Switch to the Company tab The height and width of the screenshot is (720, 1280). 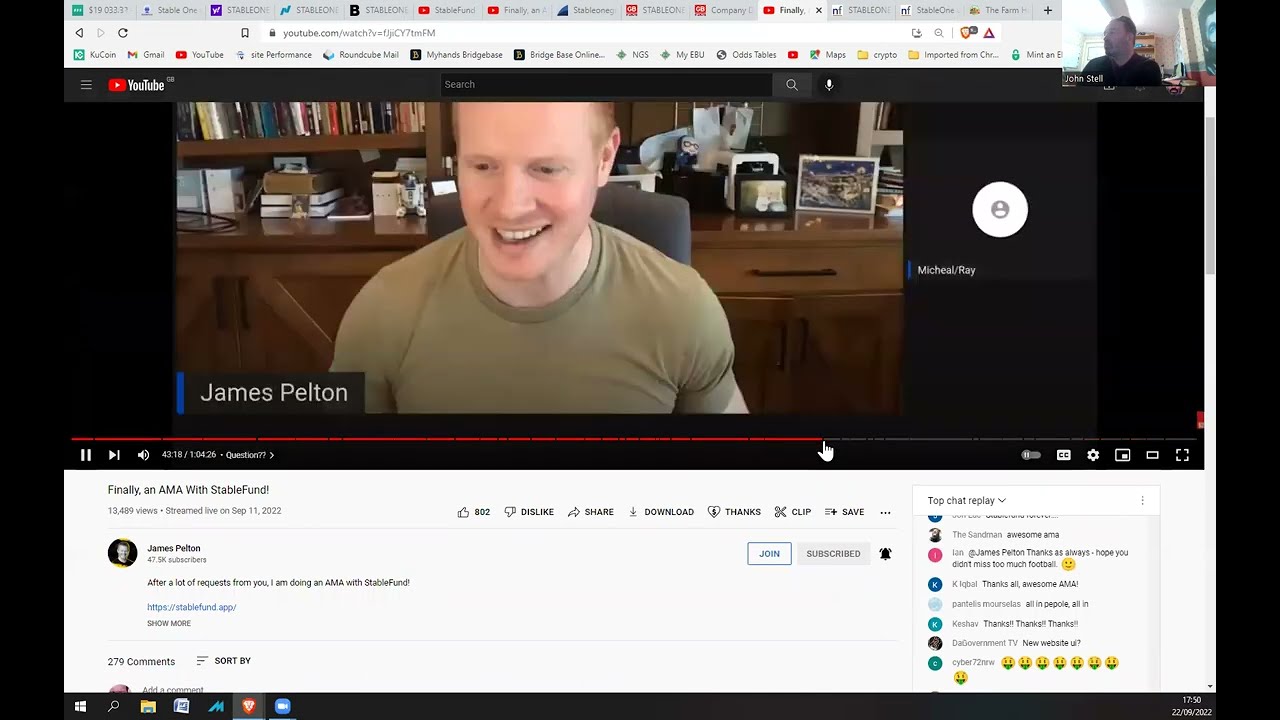coord(723,10)
